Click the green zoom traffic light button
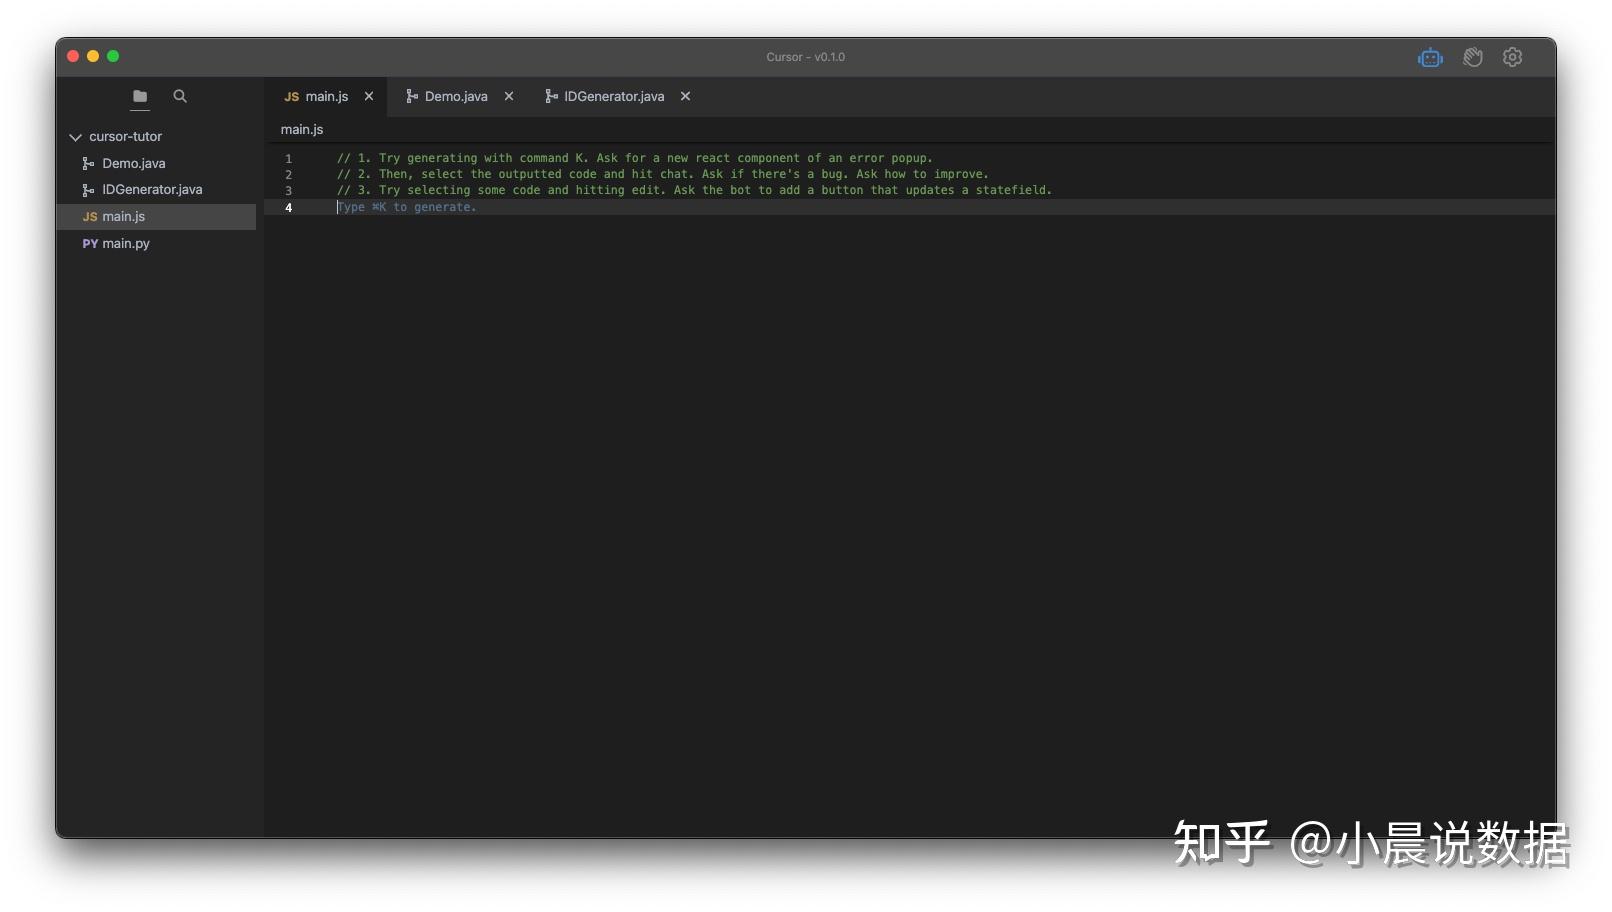 (x=113, y=56)
